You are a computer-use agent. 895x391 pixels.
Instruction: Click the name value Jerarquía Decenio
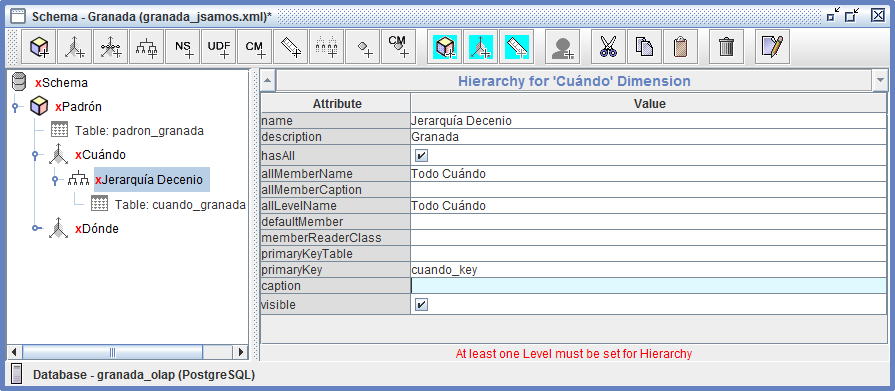(x=648, y=121)
